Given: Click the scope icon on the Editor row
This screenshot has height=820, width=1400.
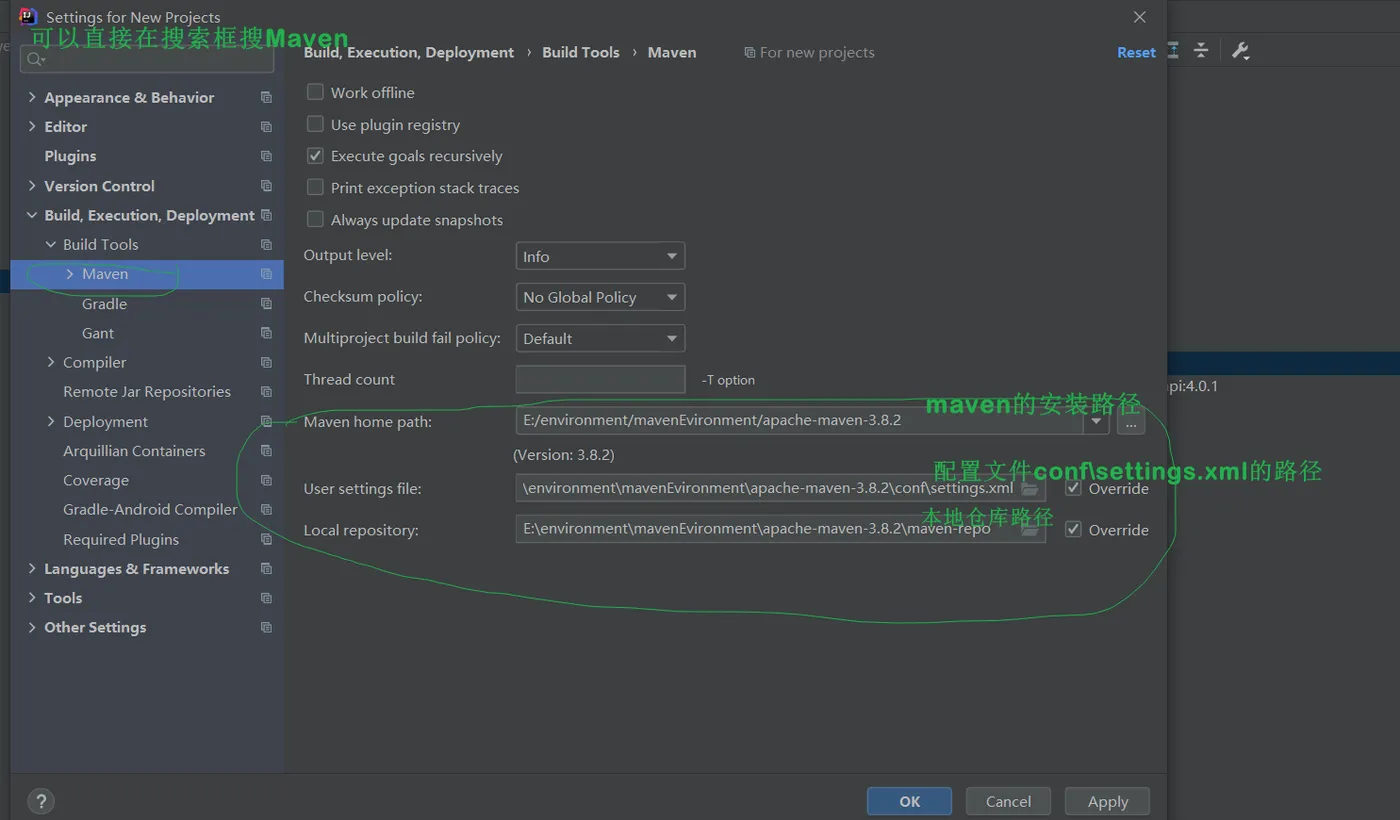Looking at the screenshot, I should tap(266, 127).
